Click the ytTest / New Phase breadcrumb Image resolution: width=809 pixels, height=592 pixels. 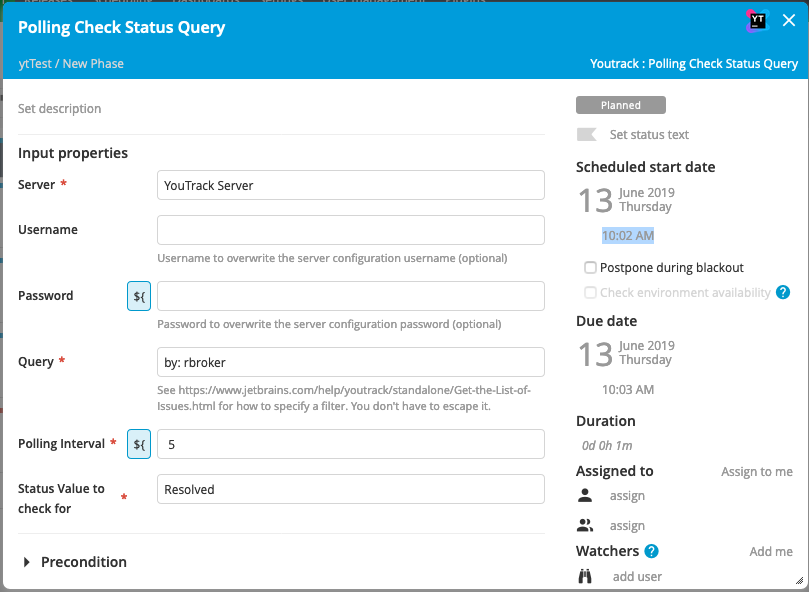click(71, 63)
